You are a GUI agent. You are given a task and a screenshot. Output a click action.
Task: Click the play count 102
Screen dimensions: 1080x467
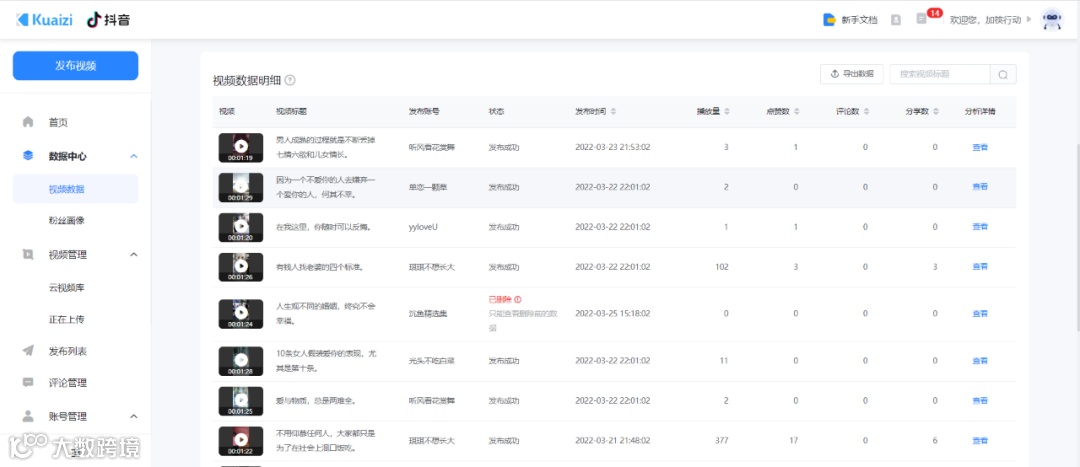(722, 267)
